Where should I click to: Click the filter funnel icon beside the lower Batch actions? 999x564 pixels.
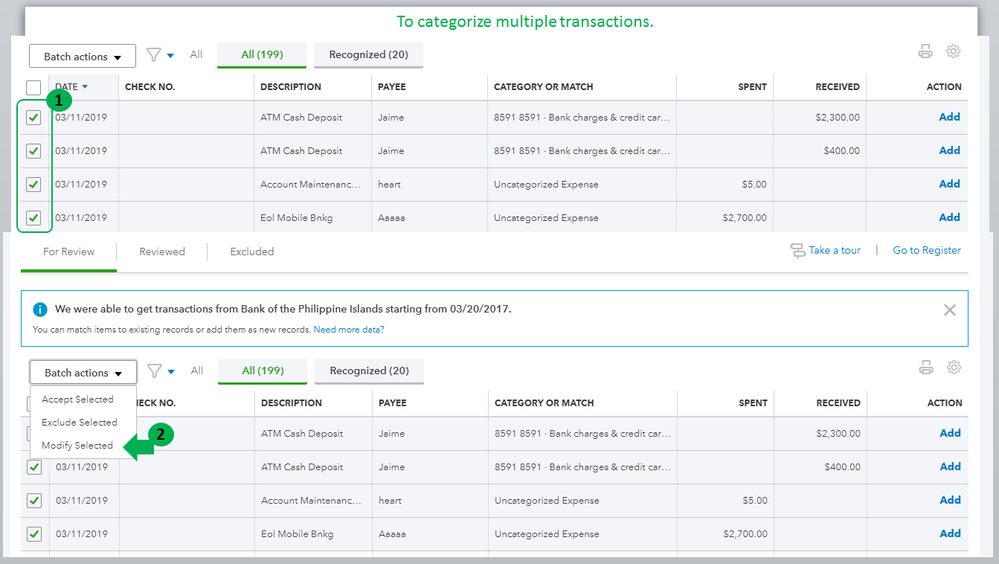pos(155,371)
